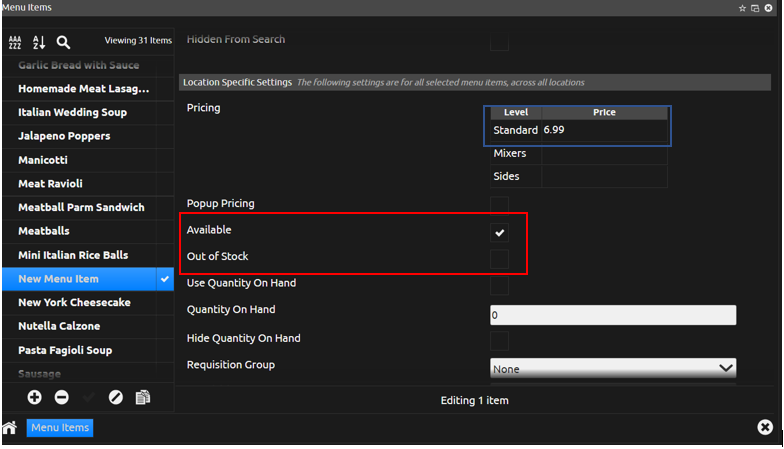Enable Use Quantity On Hand checkbox
Screen dimensions: 784x449
tap(499, 286)
